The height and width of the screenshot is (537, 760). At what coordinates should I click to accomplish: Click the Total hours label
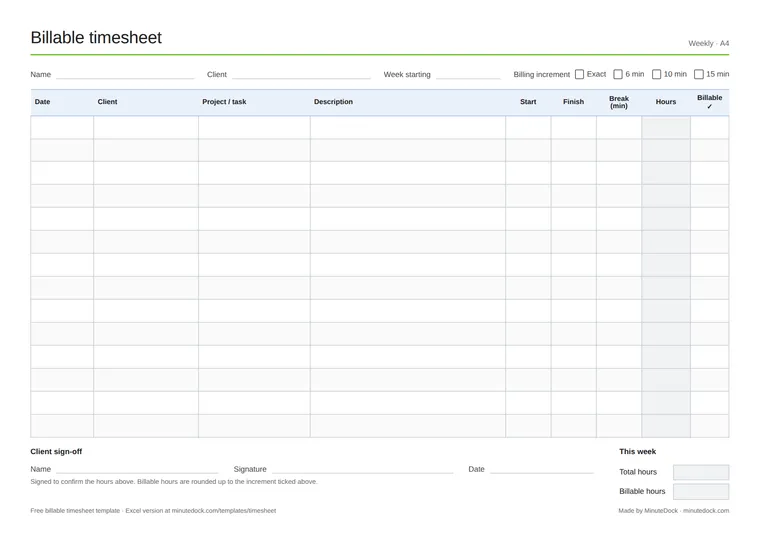[638, 472]
